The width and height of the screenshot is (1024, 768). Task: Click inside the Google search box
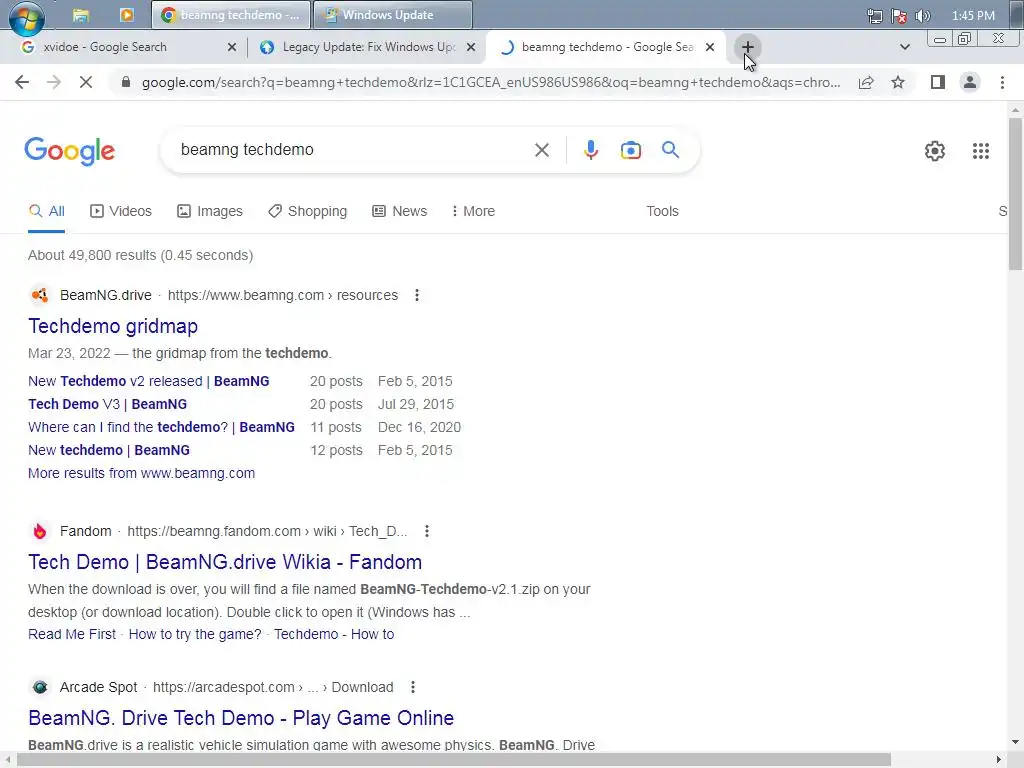353,150
